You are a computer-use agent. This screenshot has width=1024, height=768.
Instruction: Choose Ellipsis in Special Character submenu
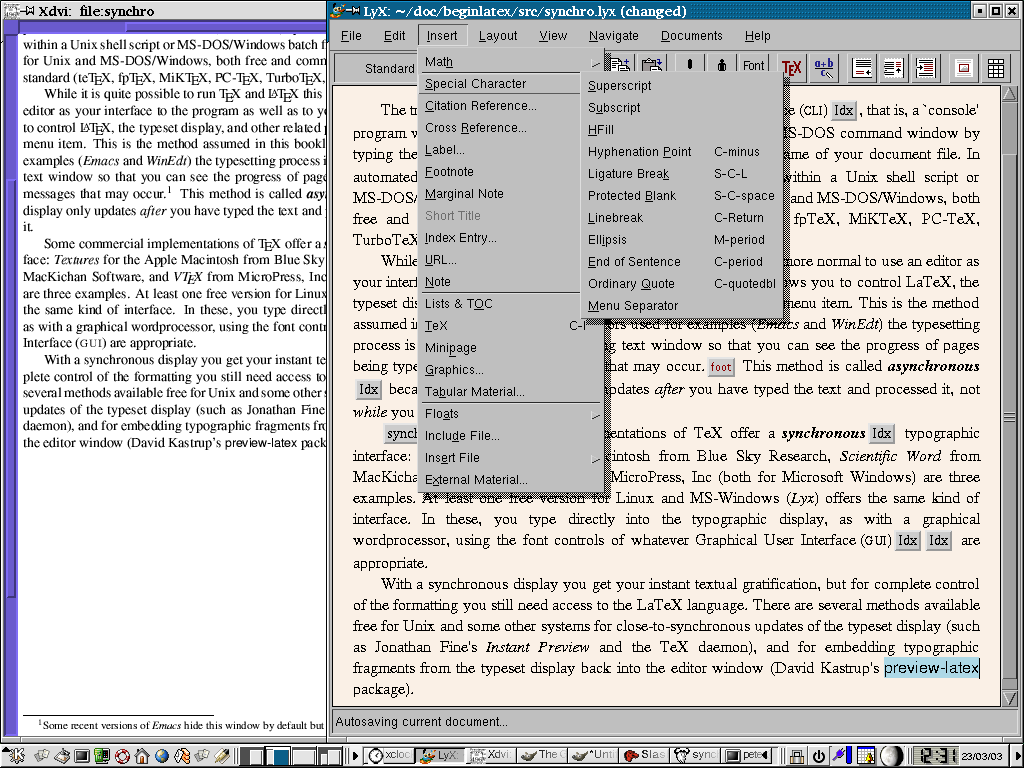(x=606, y=240)
